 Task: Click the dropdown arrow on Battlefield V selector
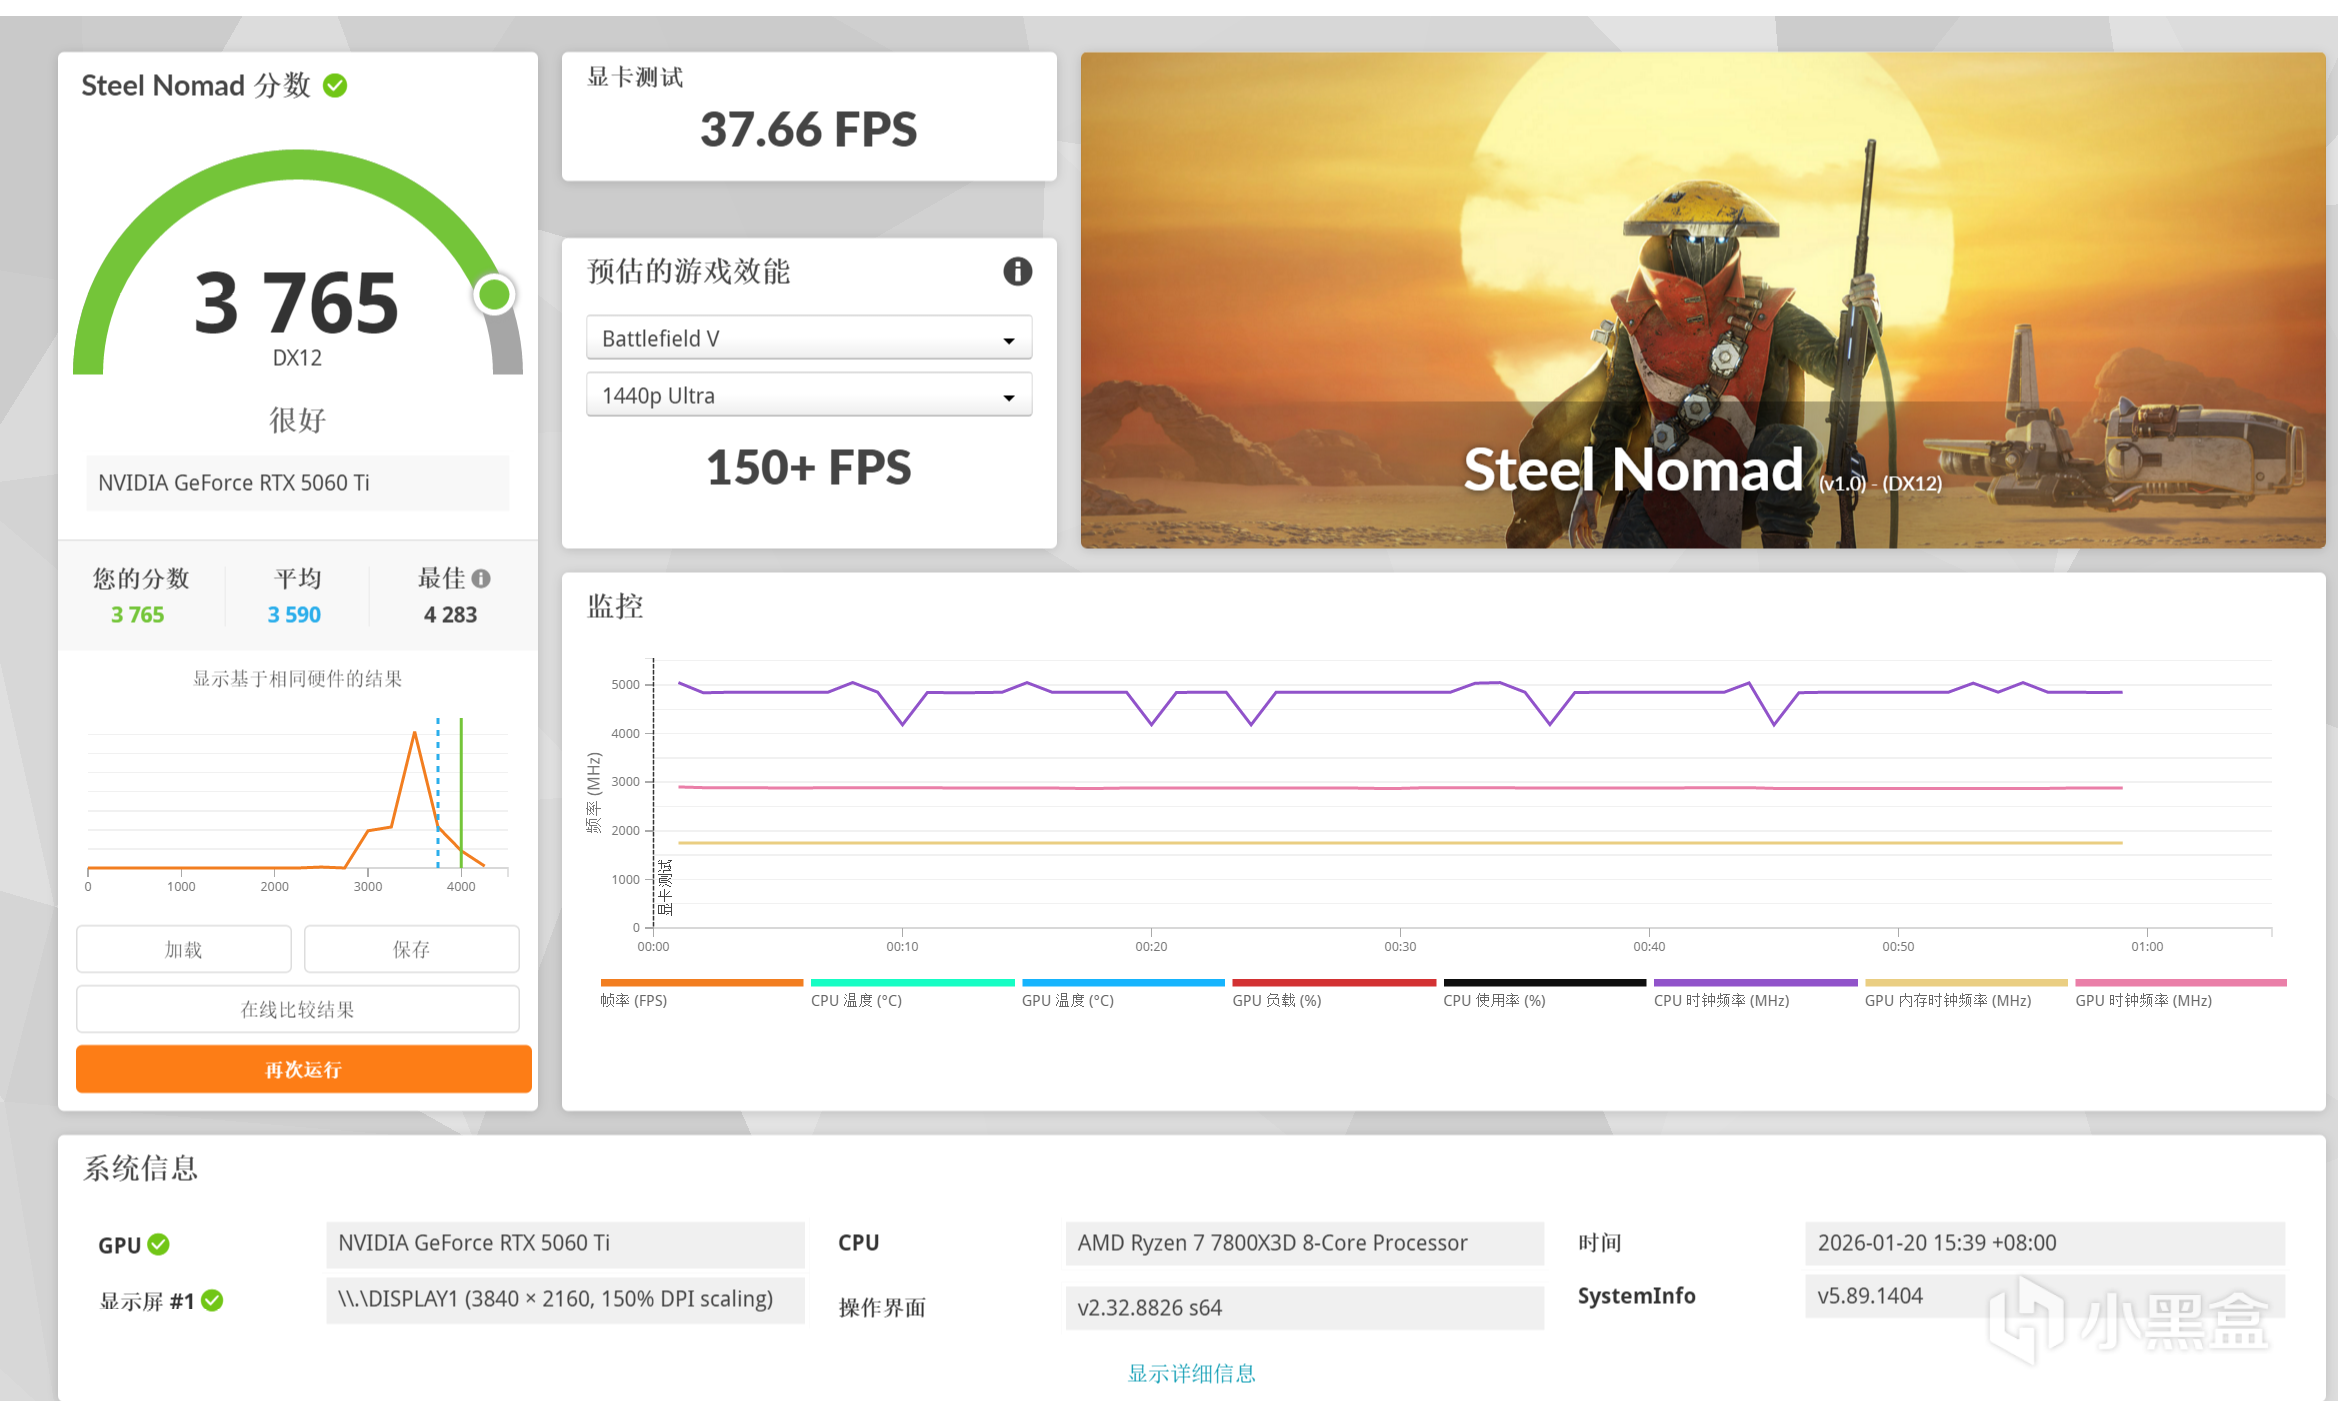point(1009,340)
